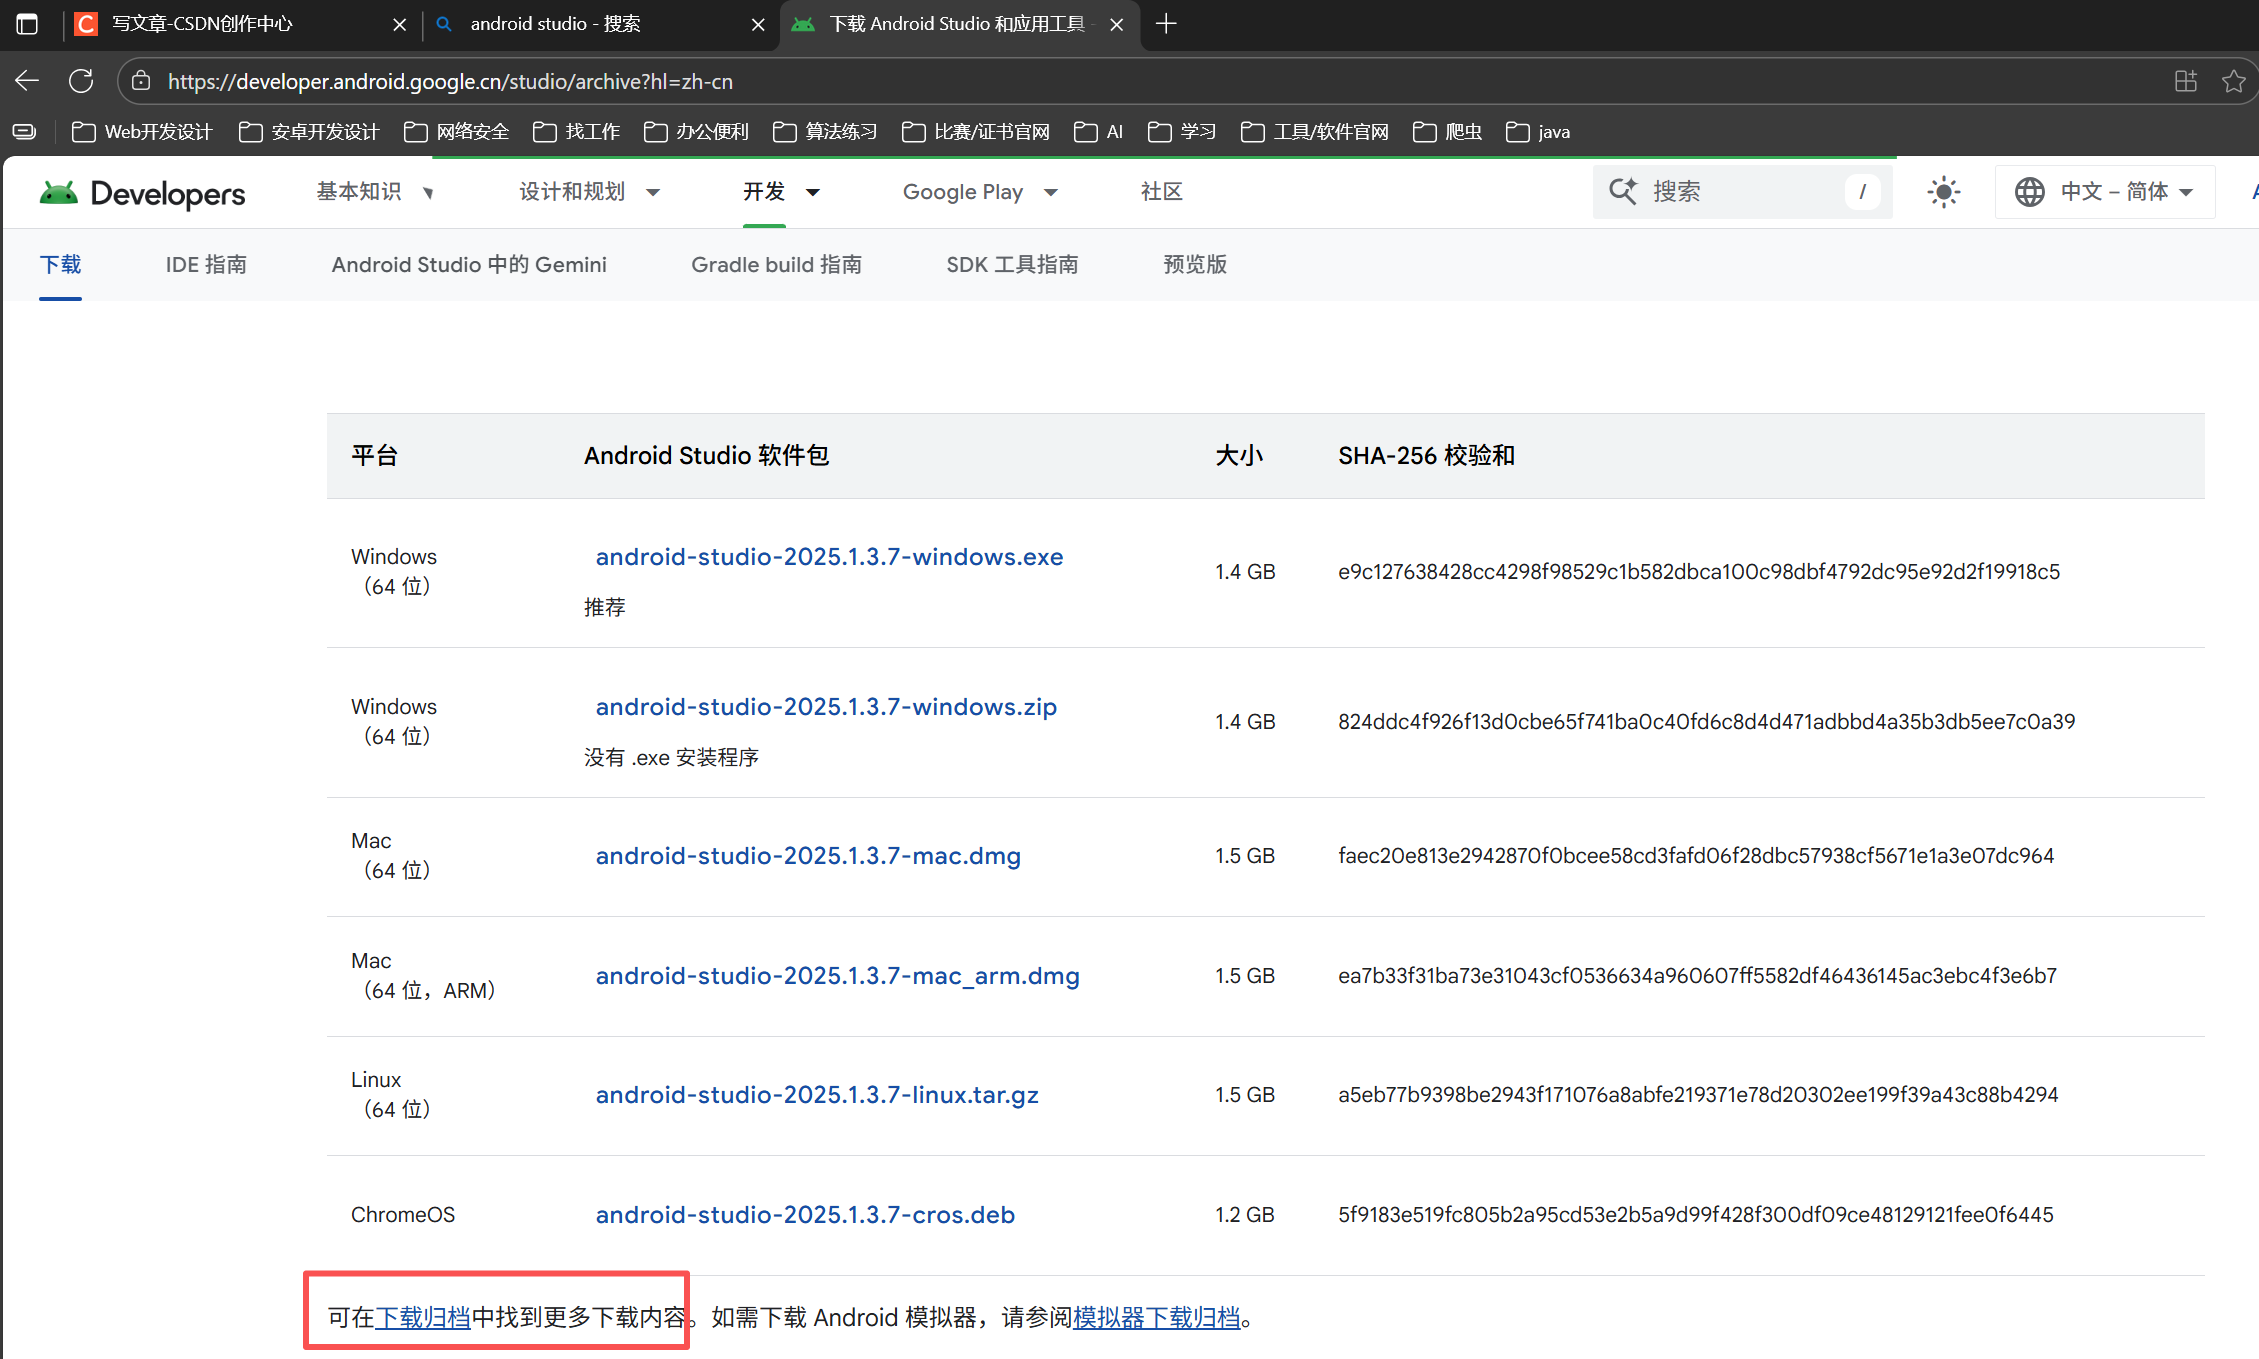2259x1359 pixels.
Task: Open the SDK 工具指南 tab
Action: pyautogui.click(x=1012, y=264)
